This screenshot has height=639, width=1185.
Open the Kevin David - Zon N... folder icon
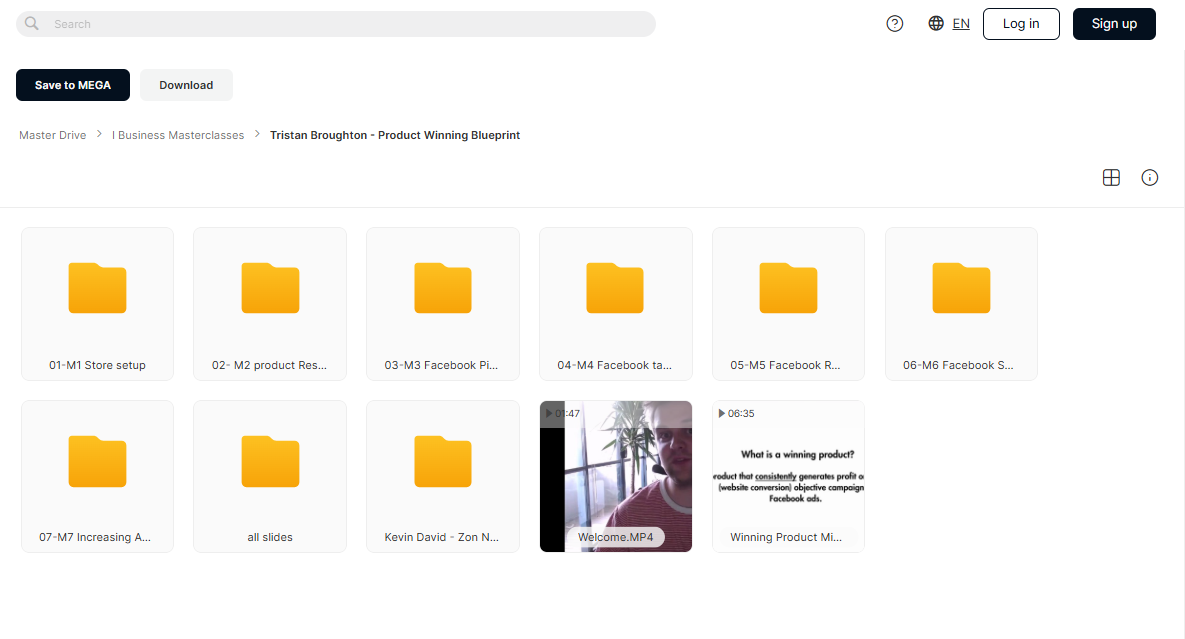443,461
